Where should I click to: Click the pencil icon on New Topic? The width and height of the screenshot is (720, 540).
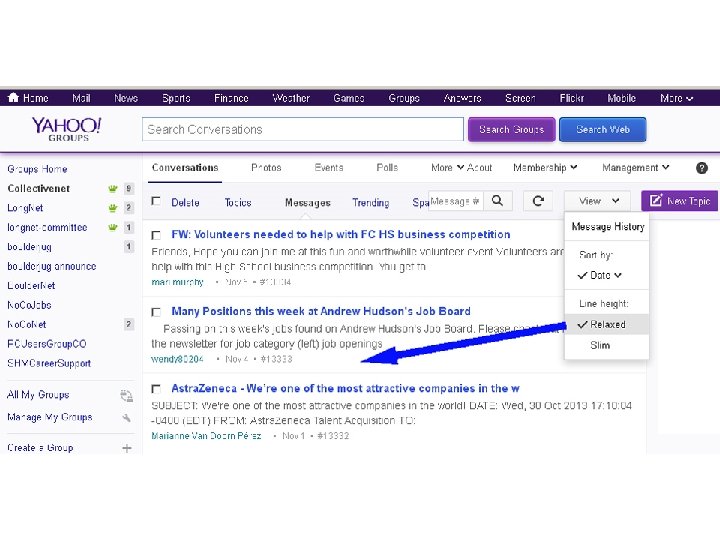(x=656, y=201)
